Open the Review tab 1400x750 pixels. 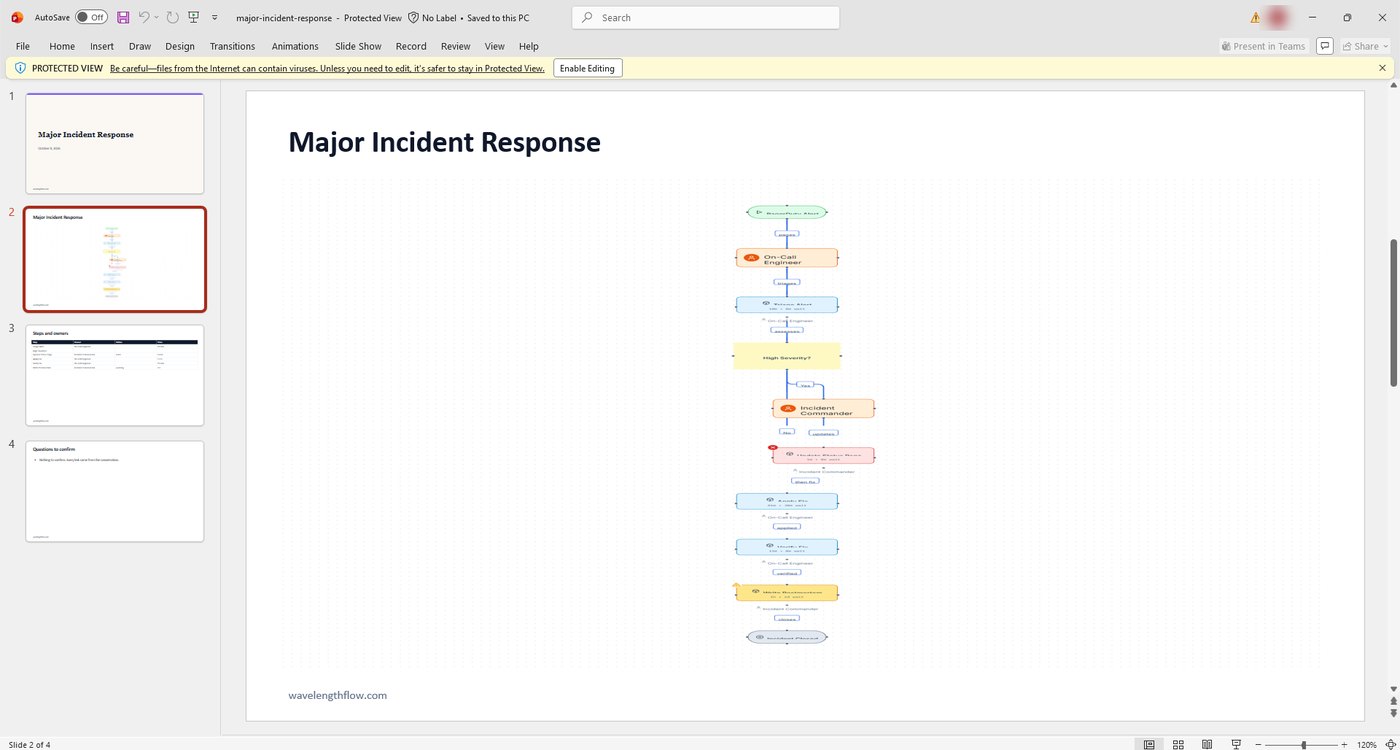click(x=455, y=46)
